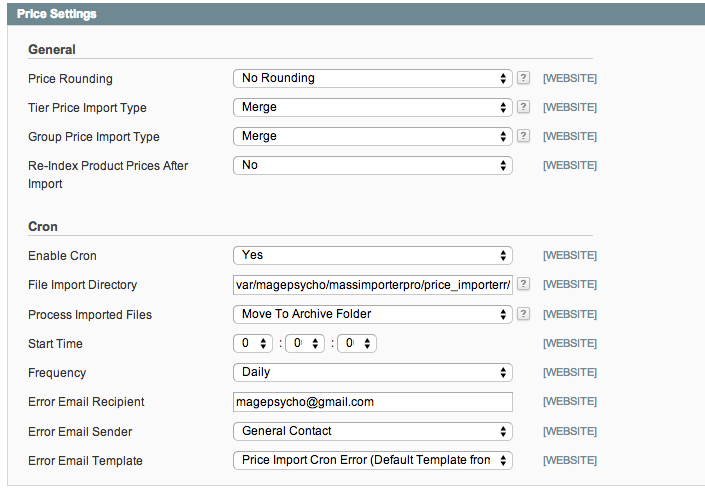This screenshot has height=493, width=705.
Task: Select the Start Time seconds dropdown
Action: 357,343
